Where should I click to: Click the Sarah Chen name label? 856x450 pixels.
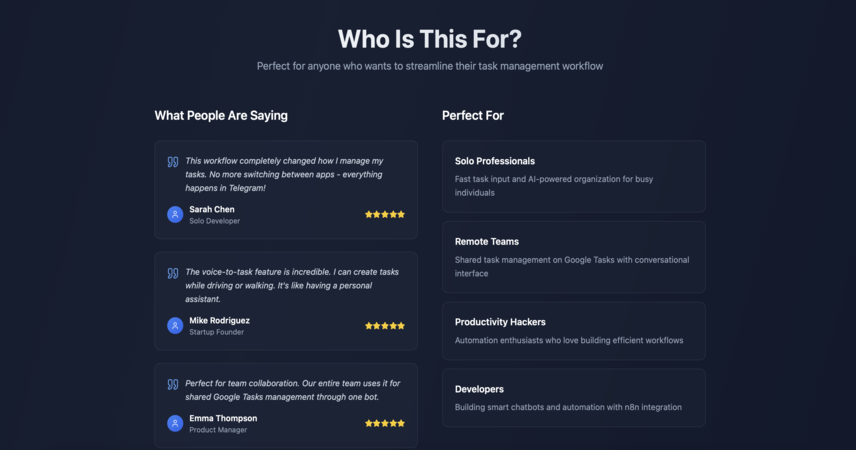[212, 209]
